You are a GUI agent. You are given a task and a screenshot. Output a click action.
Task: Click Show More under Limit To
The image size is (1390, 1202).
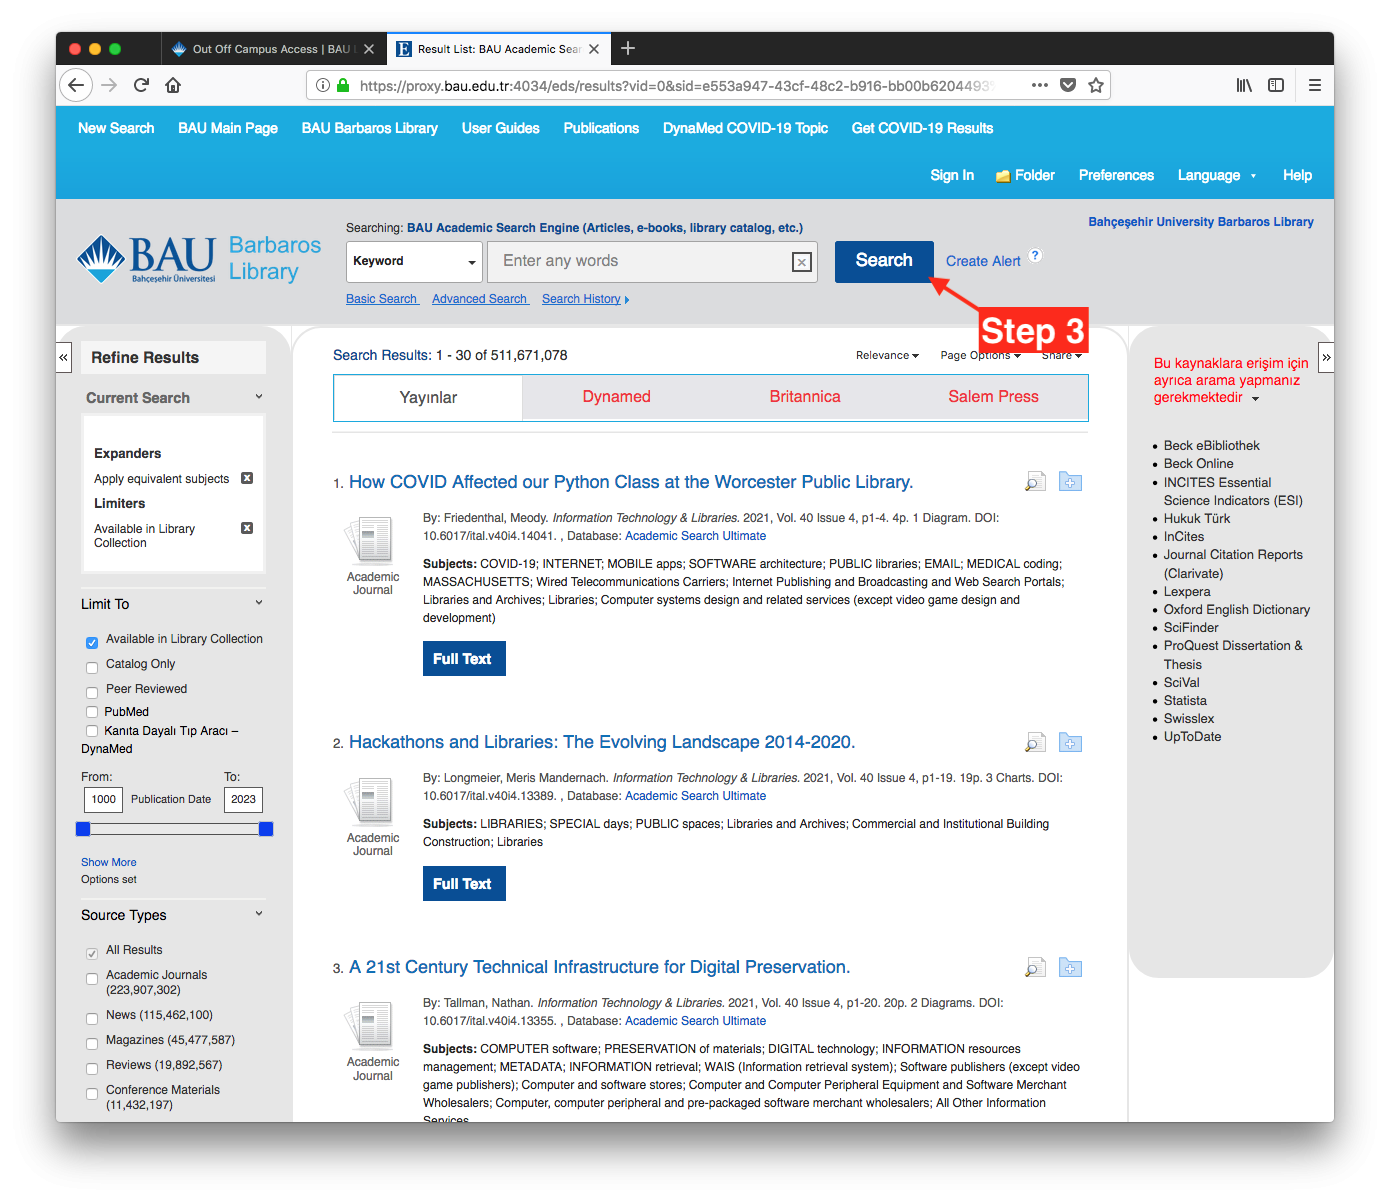pos(109,862)
